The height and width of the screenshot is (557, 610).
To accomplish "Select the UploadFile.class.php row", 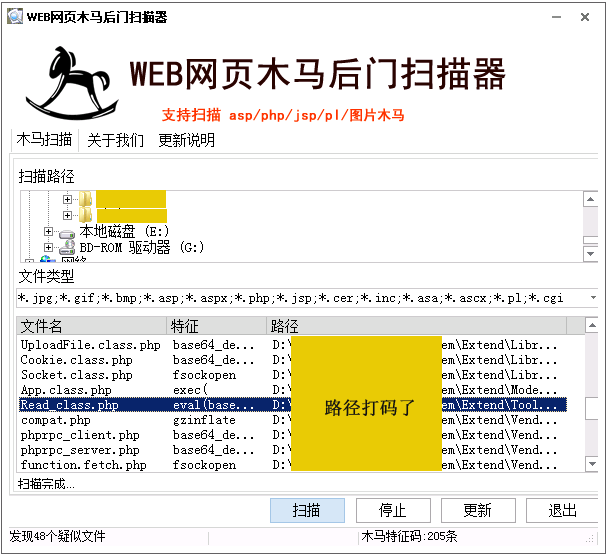I will pos(292,345).
